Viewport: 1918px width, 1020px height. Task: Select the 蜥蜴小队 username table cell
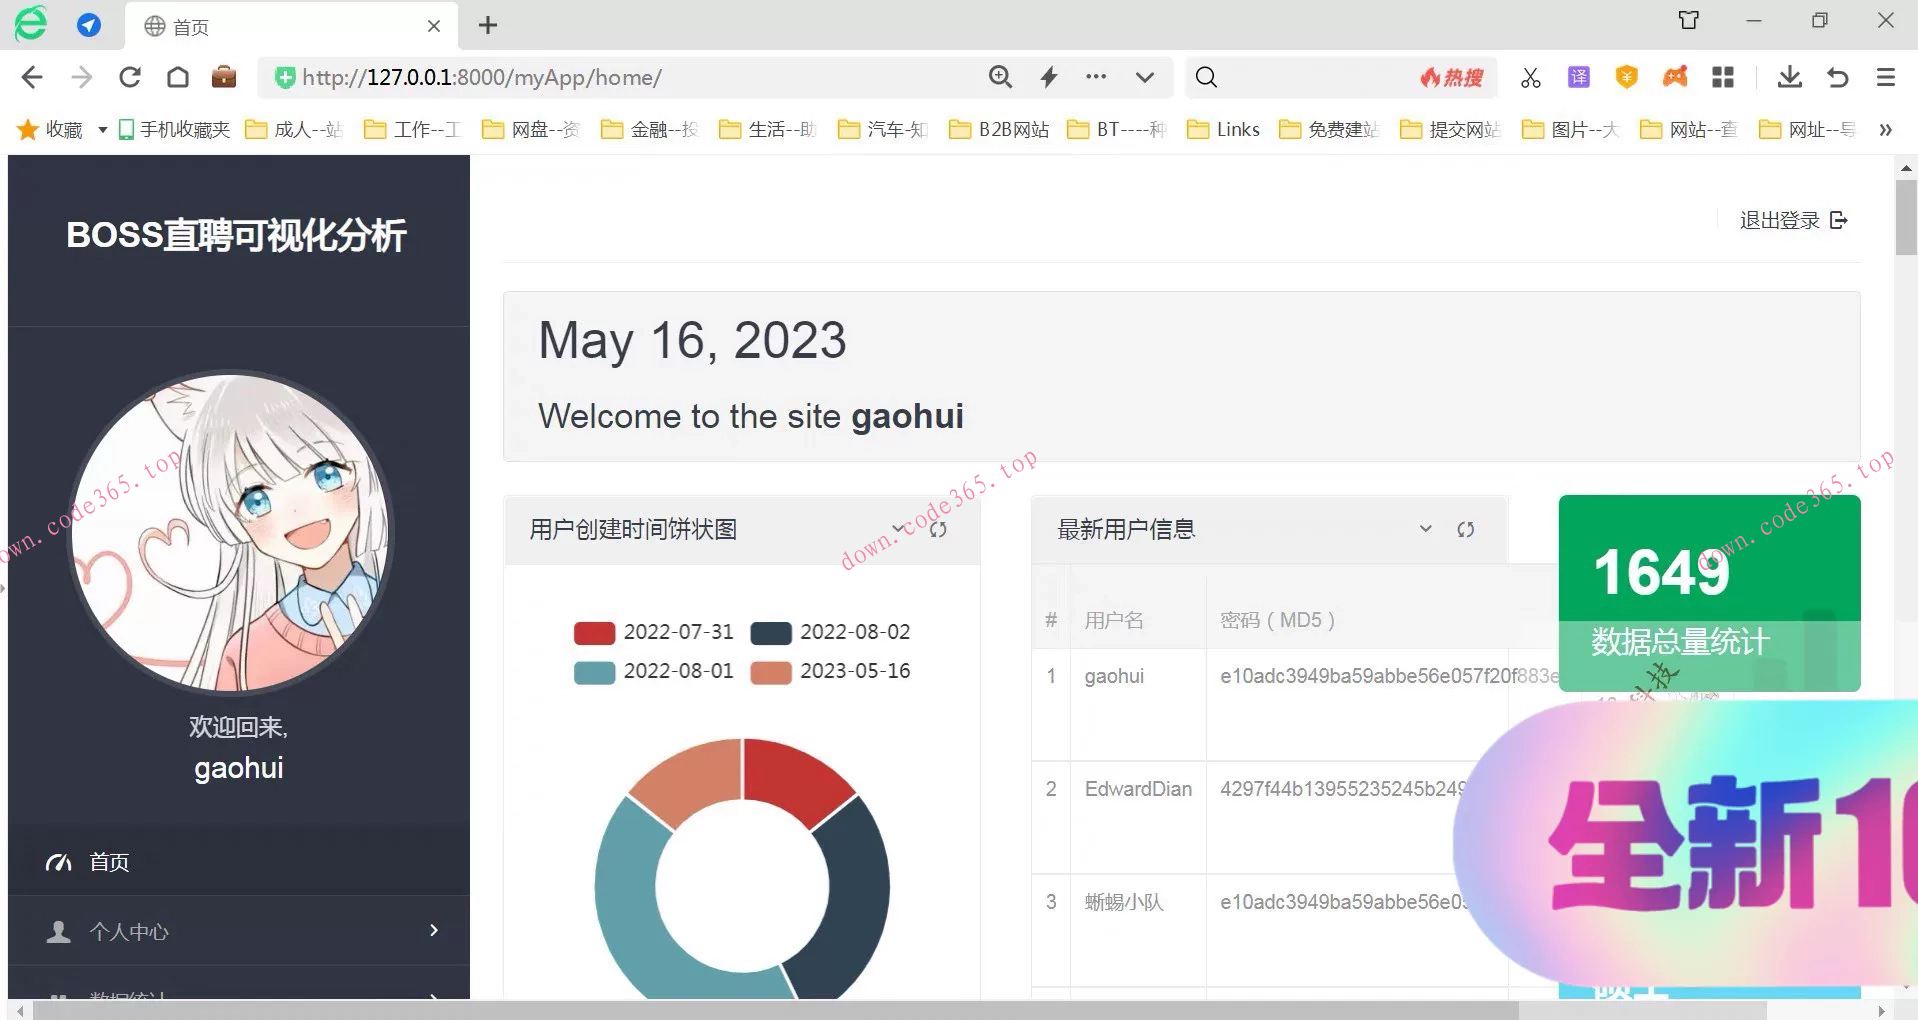(1138, 930)
